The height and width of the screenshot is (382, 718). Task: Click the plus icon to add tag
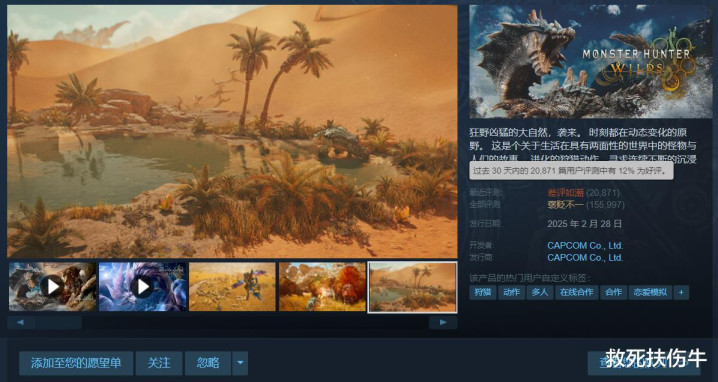click(681, 292)
